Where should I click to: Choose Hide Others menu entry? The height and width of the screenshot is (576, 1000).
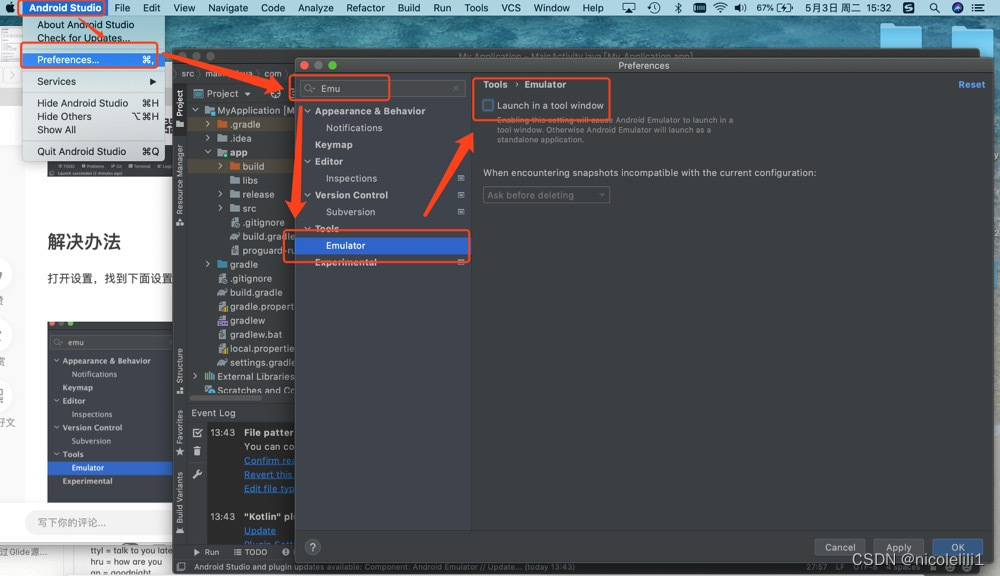pyautogui.click(x=92, y=116)
